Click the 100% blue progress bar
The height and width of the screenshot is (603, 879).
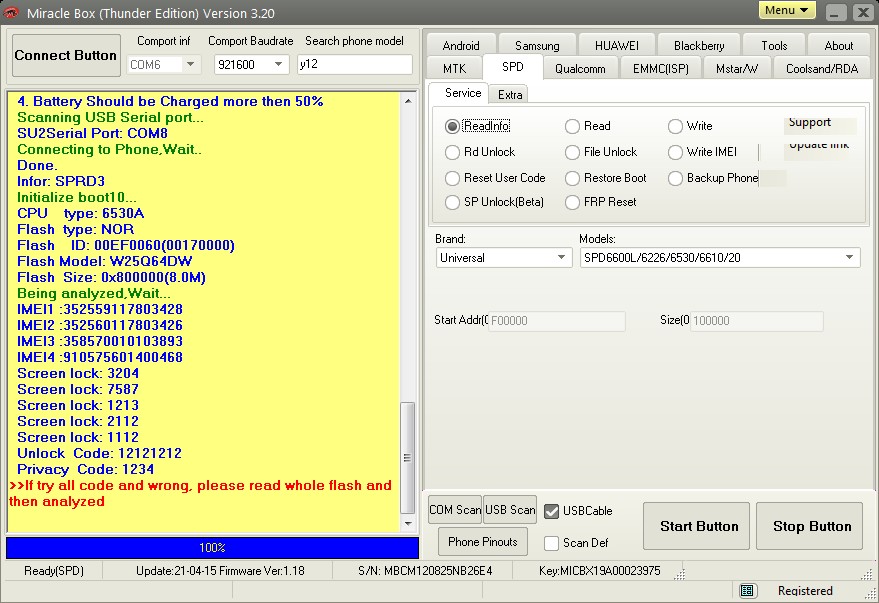click(x=212, y=548)
